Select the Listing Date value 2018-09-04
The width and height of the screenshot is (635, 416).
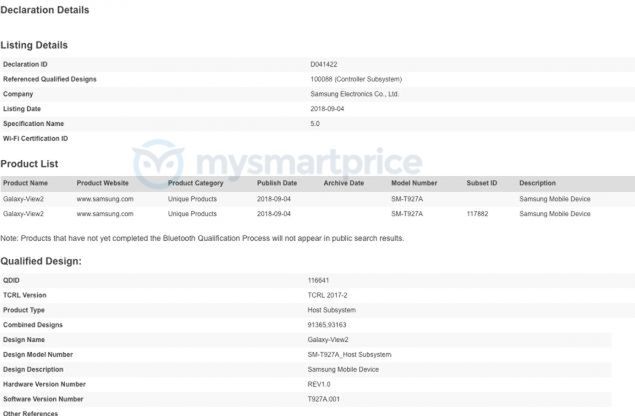[327, 109]
